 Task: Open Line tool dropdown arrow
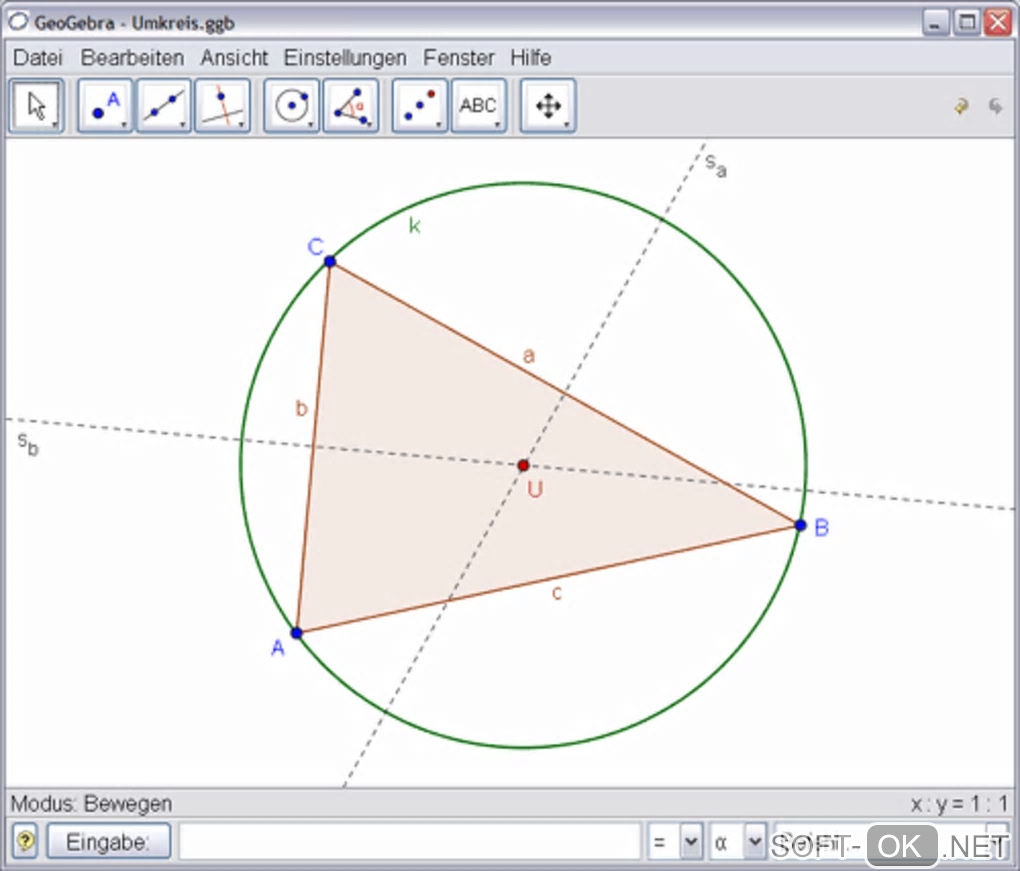(x=182, y=124)
